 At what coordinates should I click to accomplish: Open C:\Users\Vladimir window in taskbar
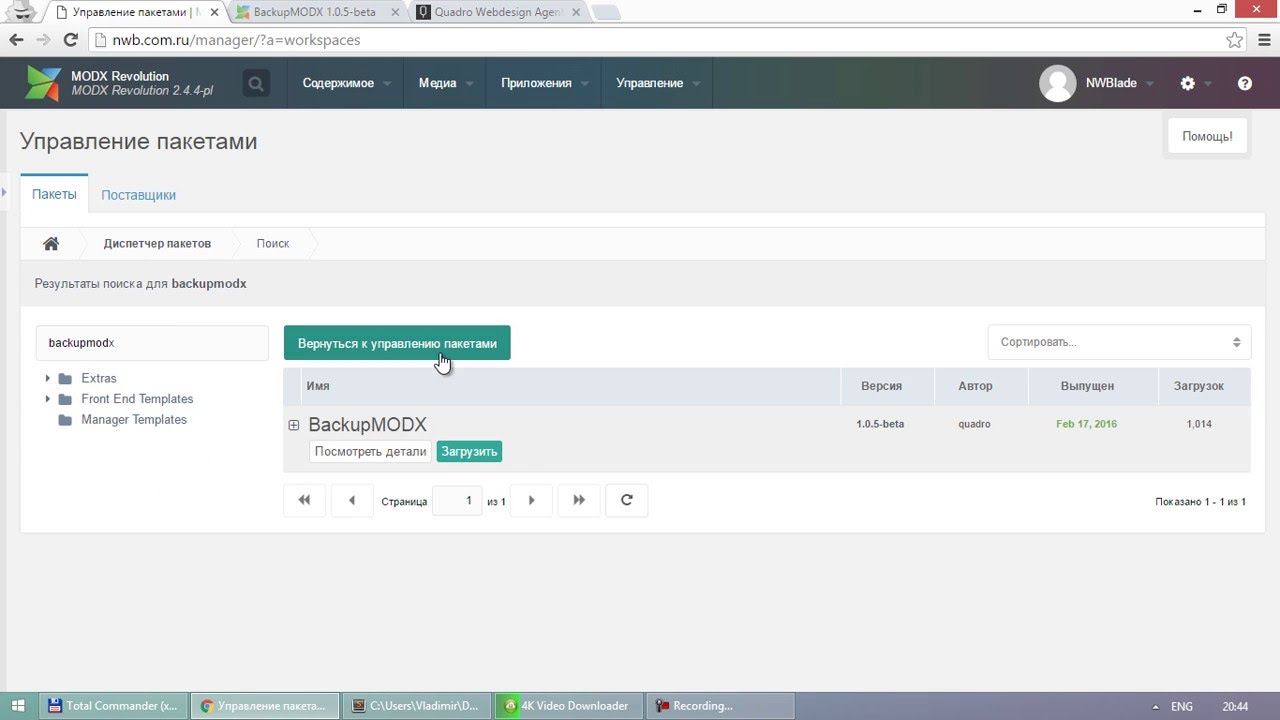[417, 706]
